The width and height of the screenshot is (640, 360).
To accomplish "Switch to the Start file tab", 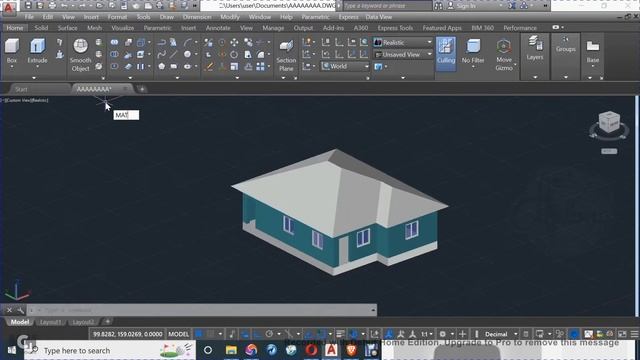I will (21, 89).
